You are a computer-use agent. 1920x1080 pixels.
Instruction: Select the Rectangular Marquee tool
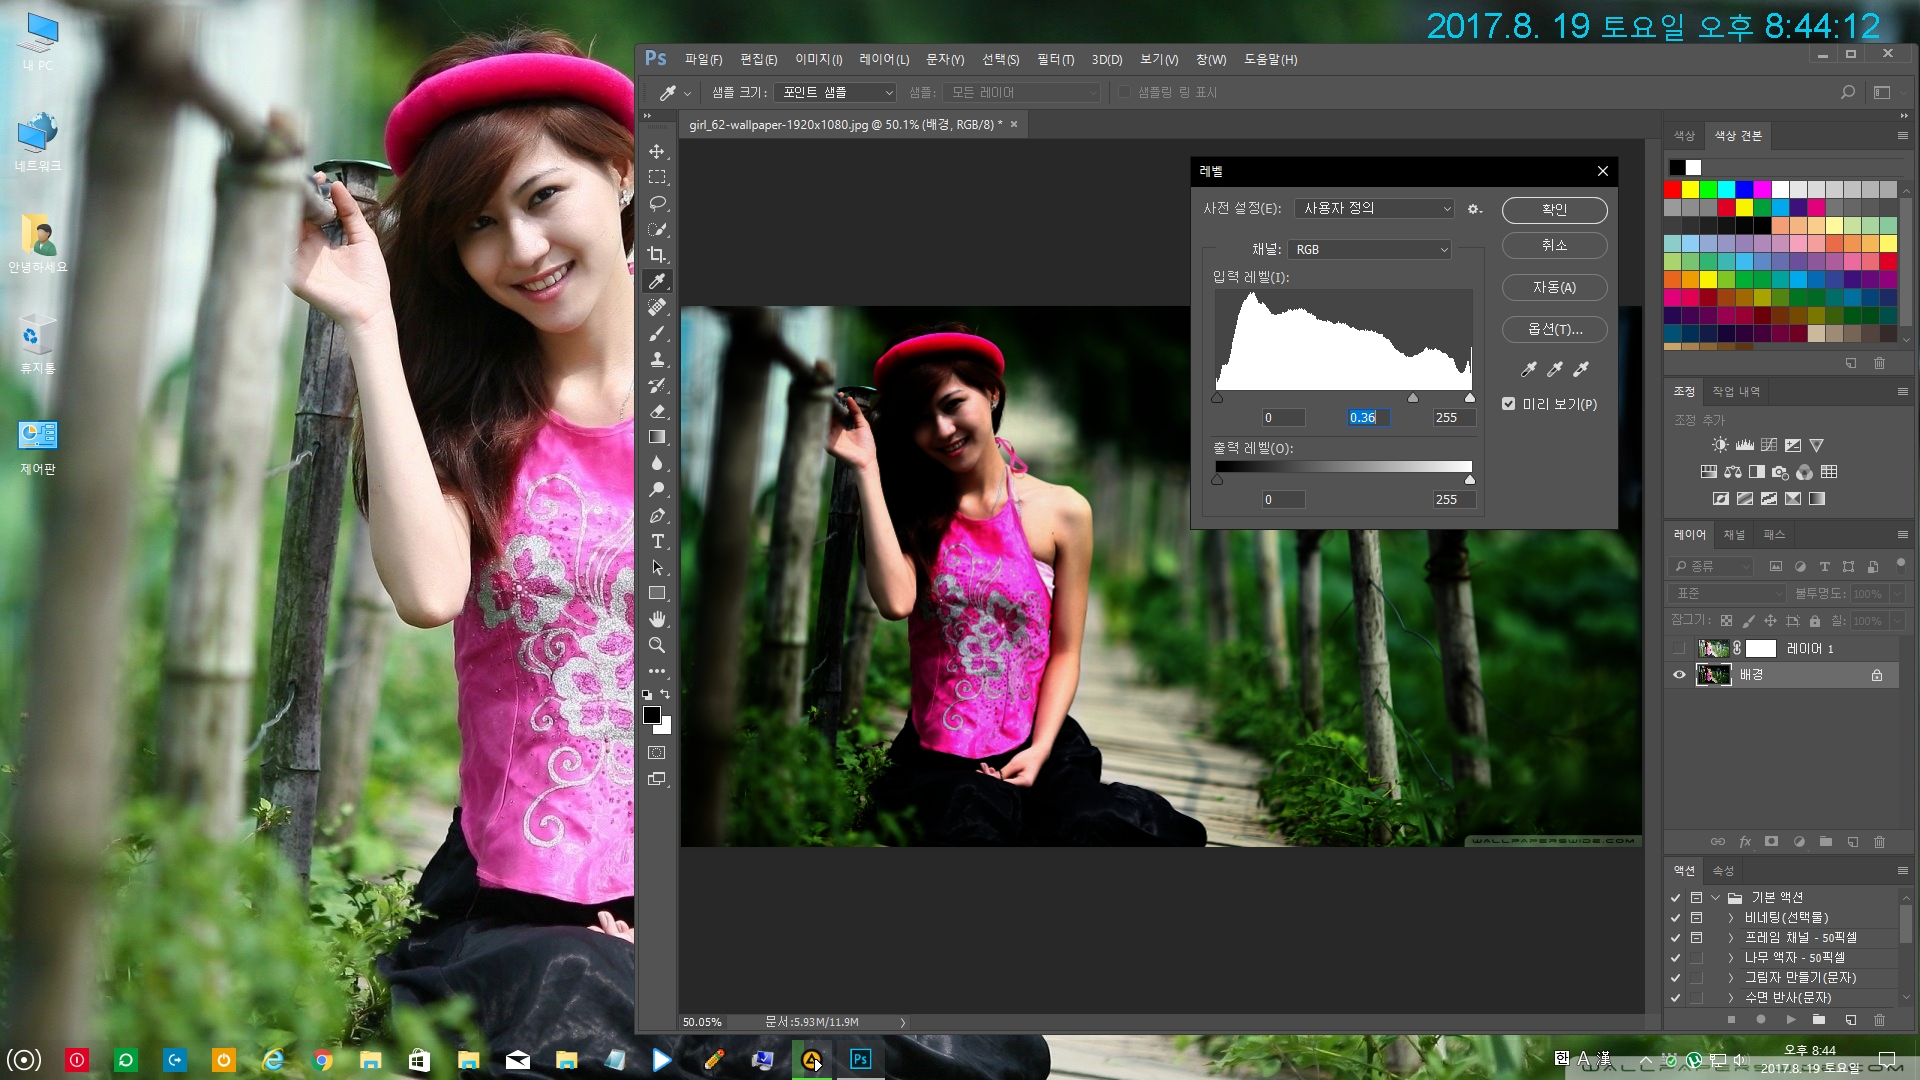[x=657, y=177]
